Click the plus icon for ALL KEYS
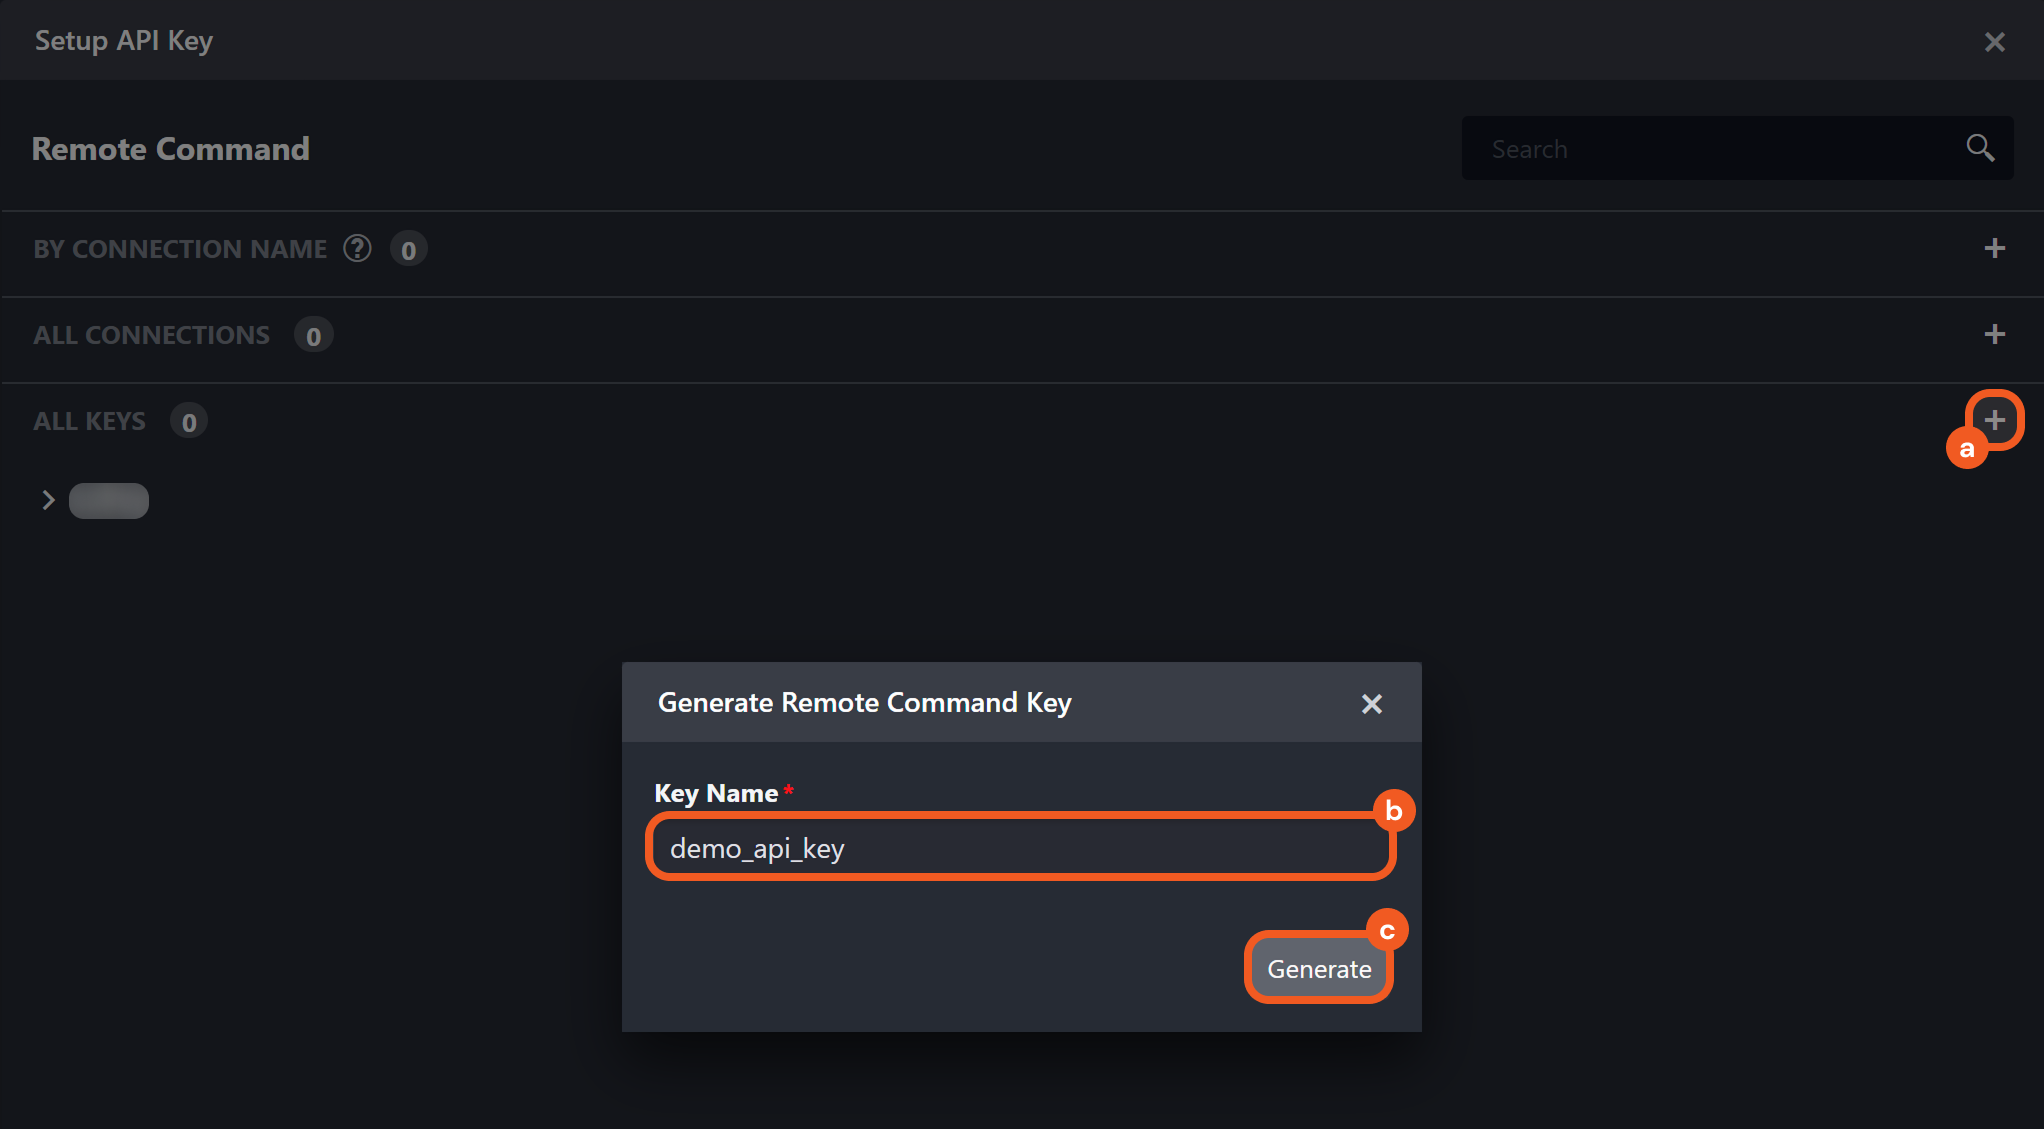 pos(1994,420)
